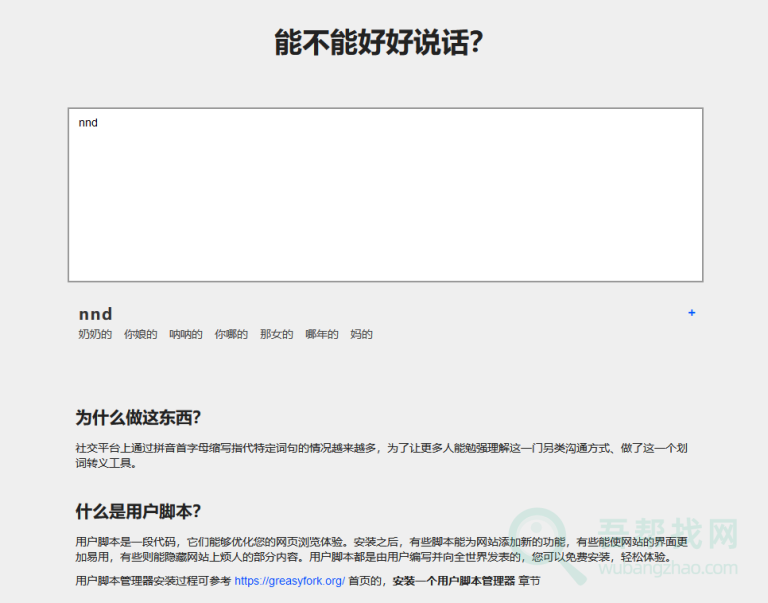
Task: Choose the translation '你娘的'
Action: click(x=141, y=334)
